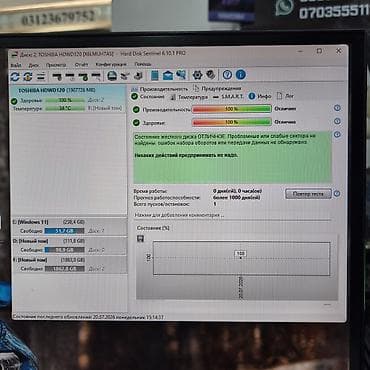Select the F: [Новый том] partition

tap(69, 264)
